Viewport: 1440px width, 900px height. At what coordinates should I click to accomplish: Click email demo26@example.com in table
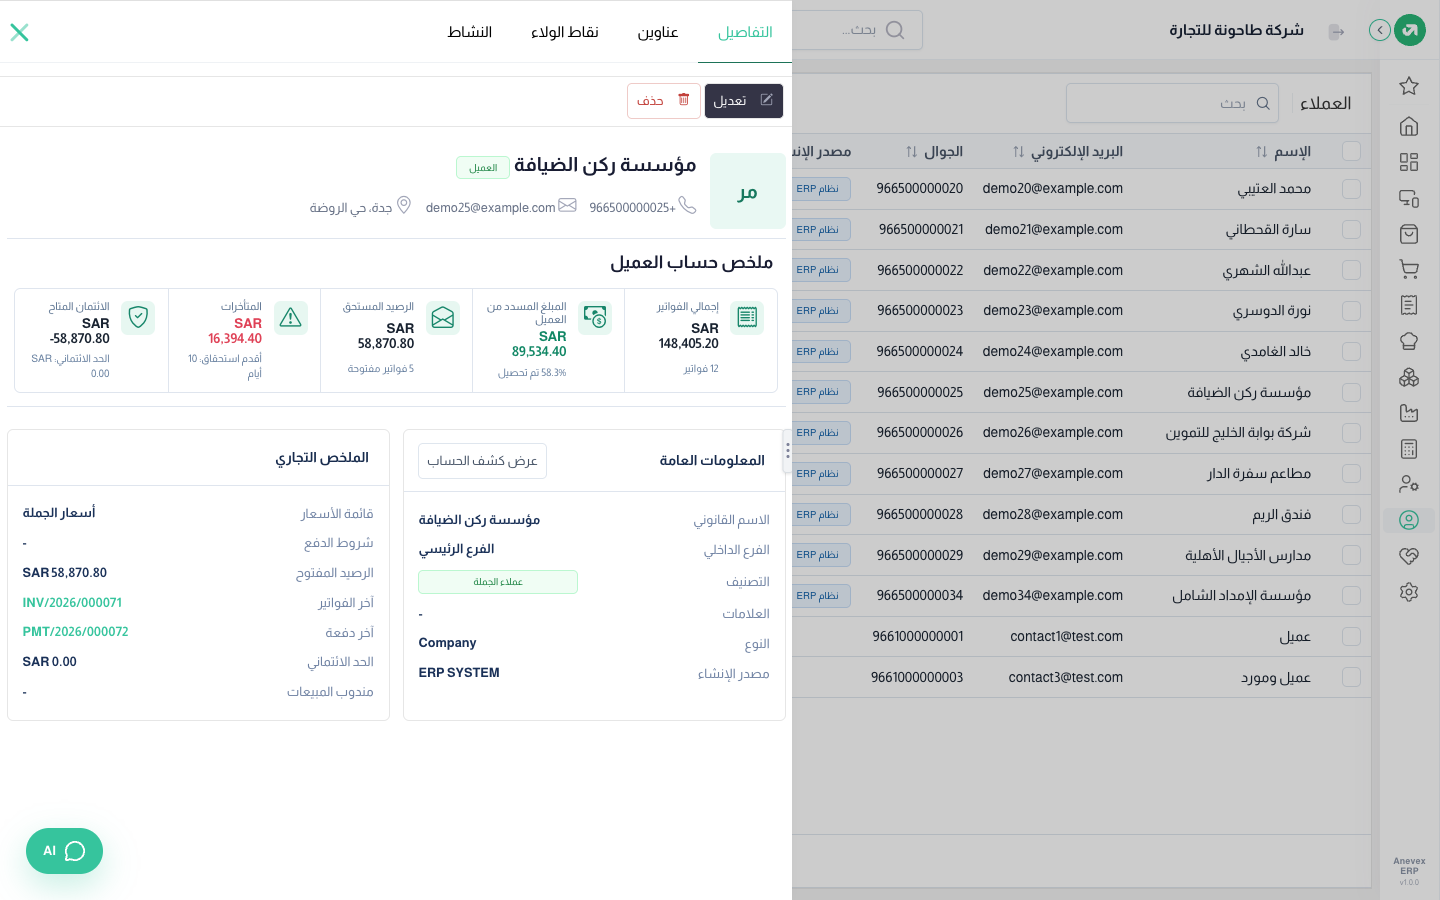coord(1053,432)
